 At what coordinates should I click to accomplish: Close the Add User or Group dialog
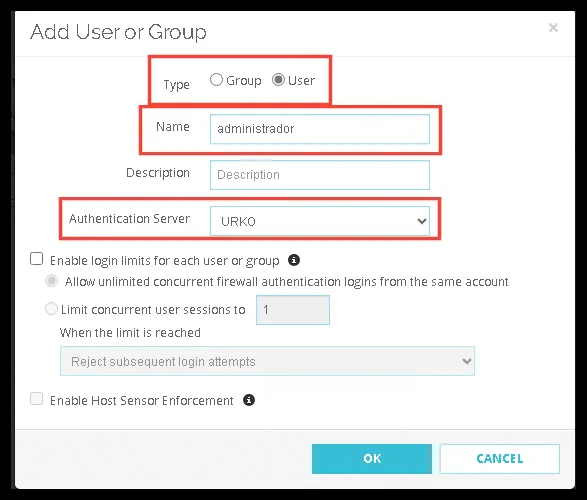553,27
